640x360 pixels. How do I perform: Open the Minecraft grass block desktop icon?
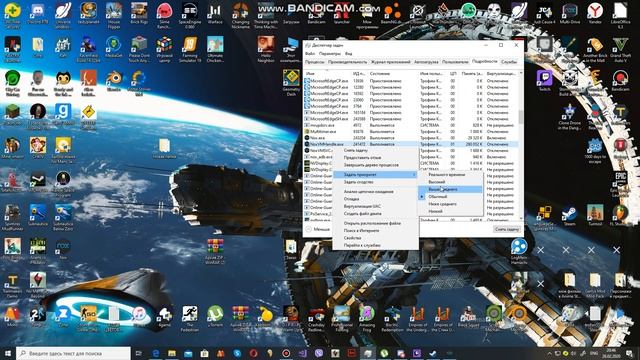click(12, 114)
